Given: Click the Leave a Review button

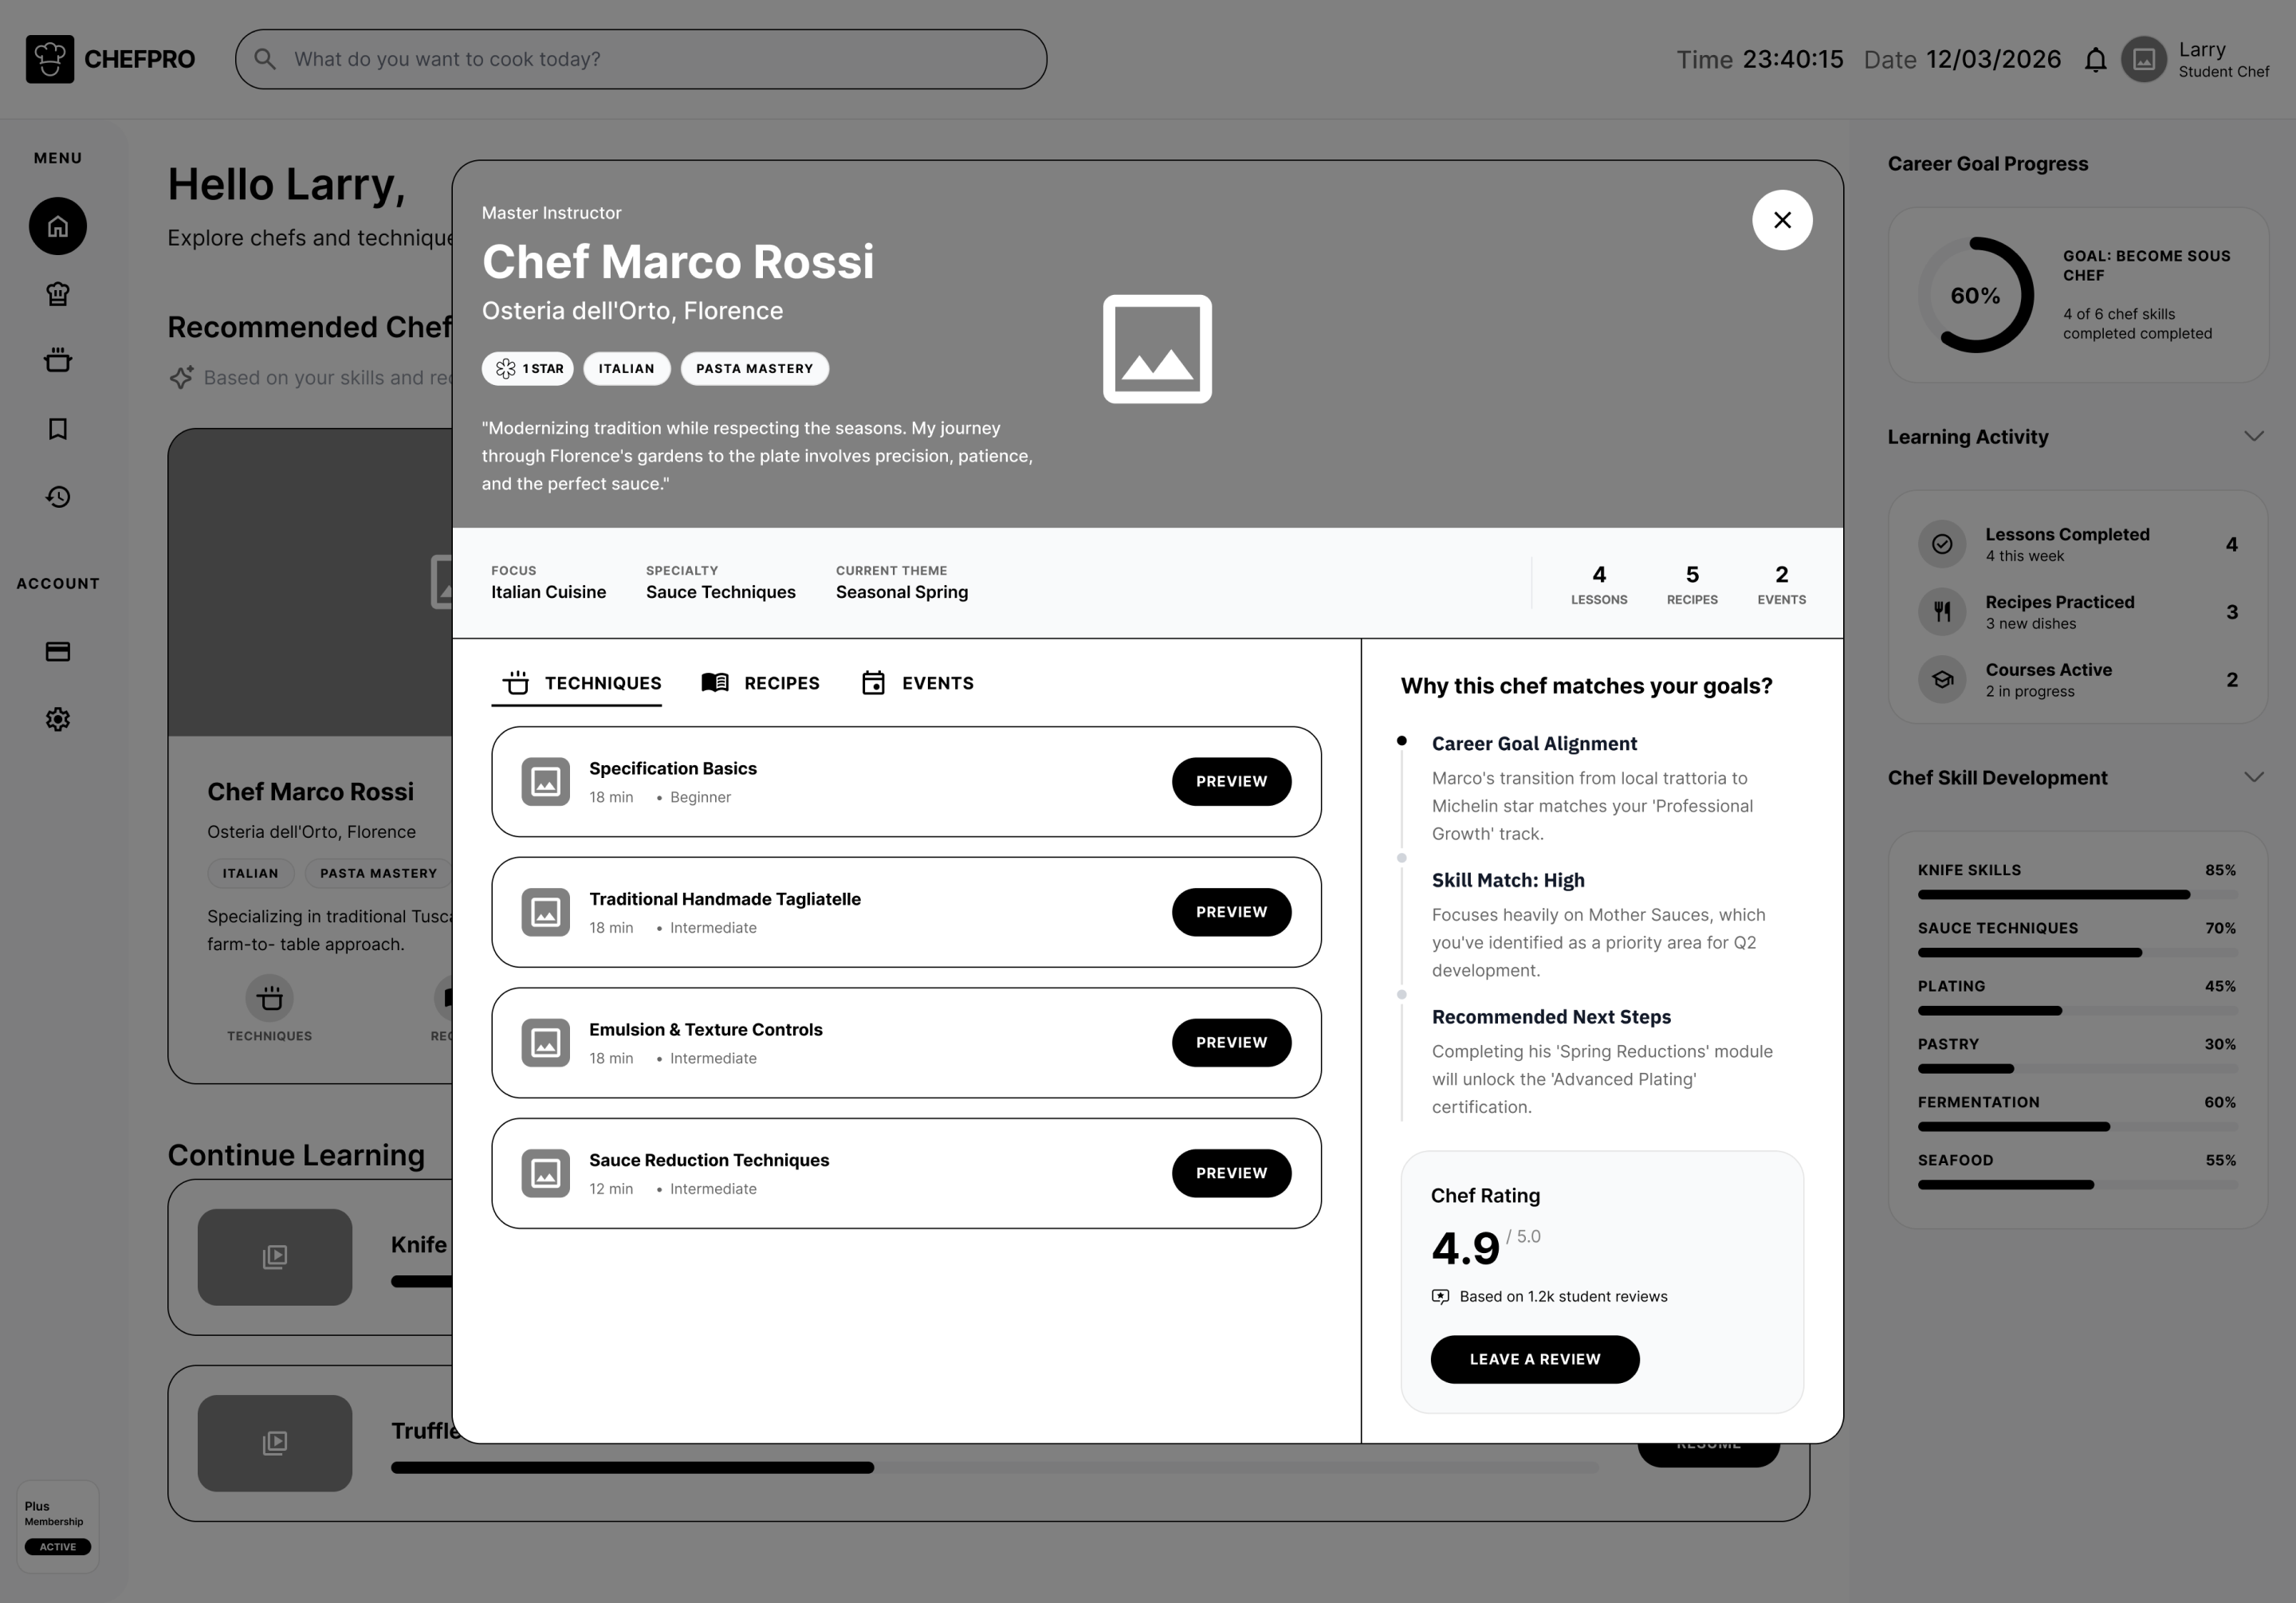Looking at the screenshot, I should 1535,1359.
